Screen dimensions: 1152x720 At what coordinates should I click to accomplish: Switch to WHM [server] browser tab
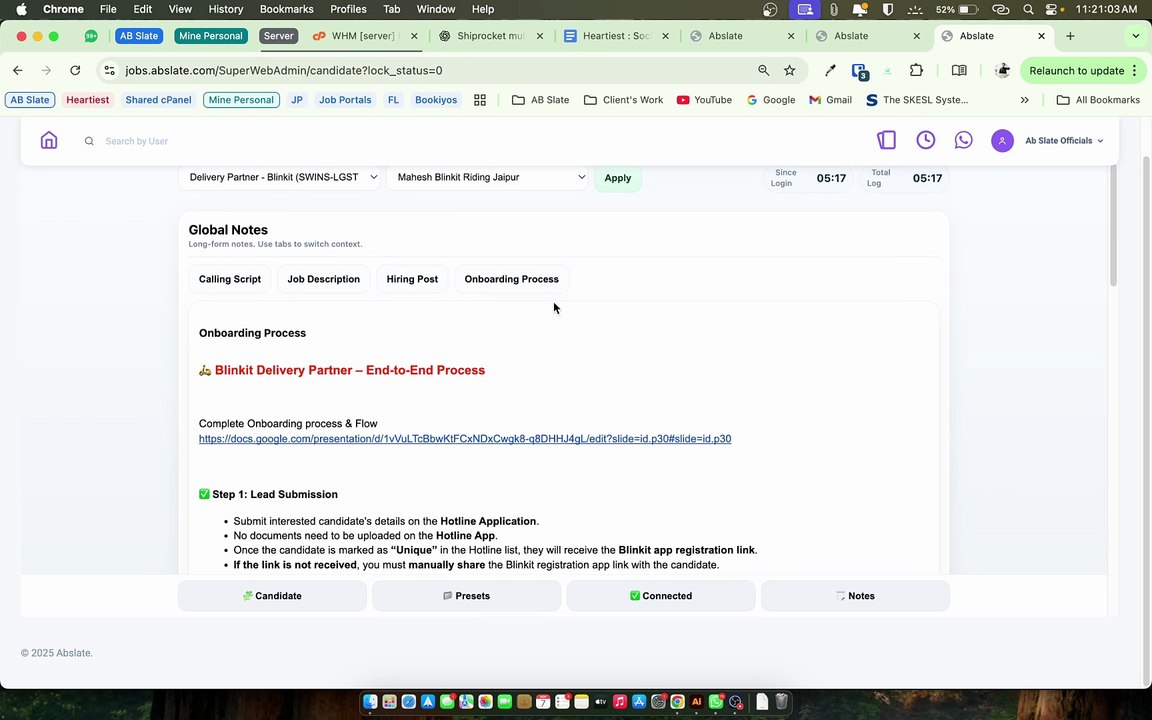click(x=366, y=36)
